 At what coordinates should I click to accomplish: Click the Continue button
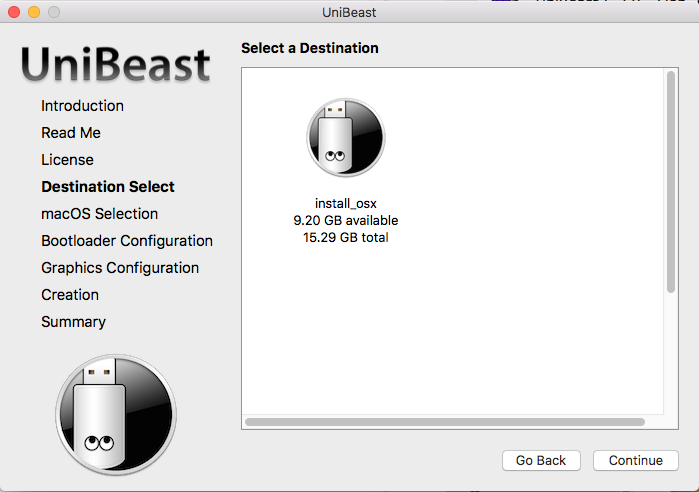coord(635,460)
